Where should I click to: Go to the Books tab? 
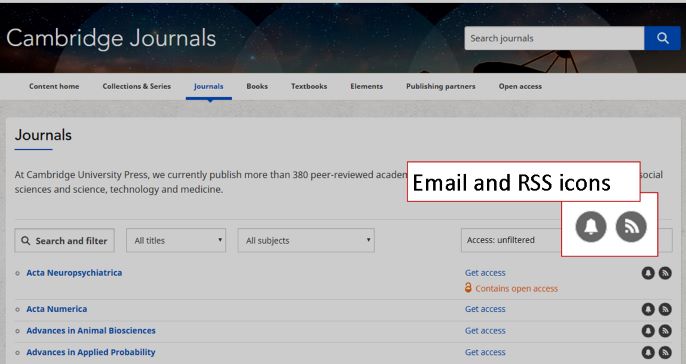click(257, 86)
